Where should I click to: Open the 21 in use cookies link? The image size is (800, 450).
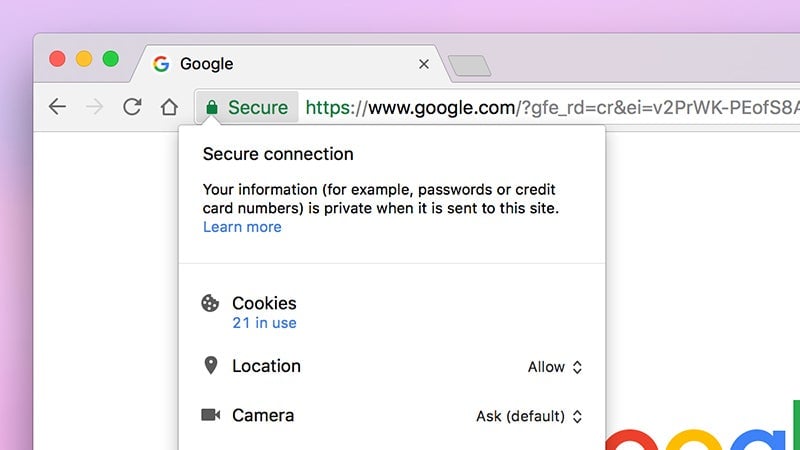pyautogui.click(x=264, y=323)
